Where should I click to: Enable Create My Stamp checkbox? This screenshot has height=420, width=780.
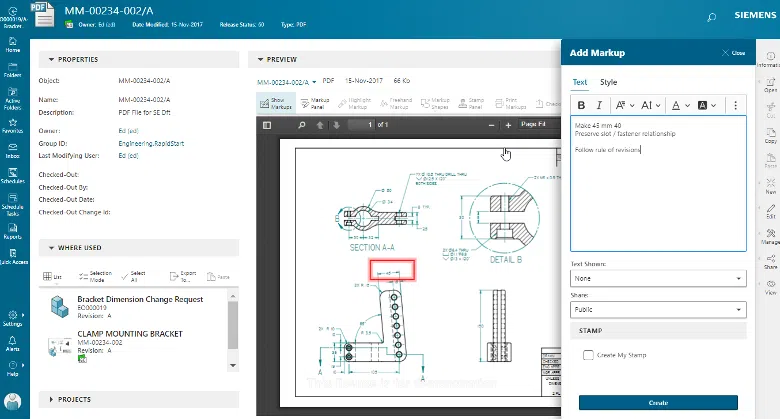588,355
